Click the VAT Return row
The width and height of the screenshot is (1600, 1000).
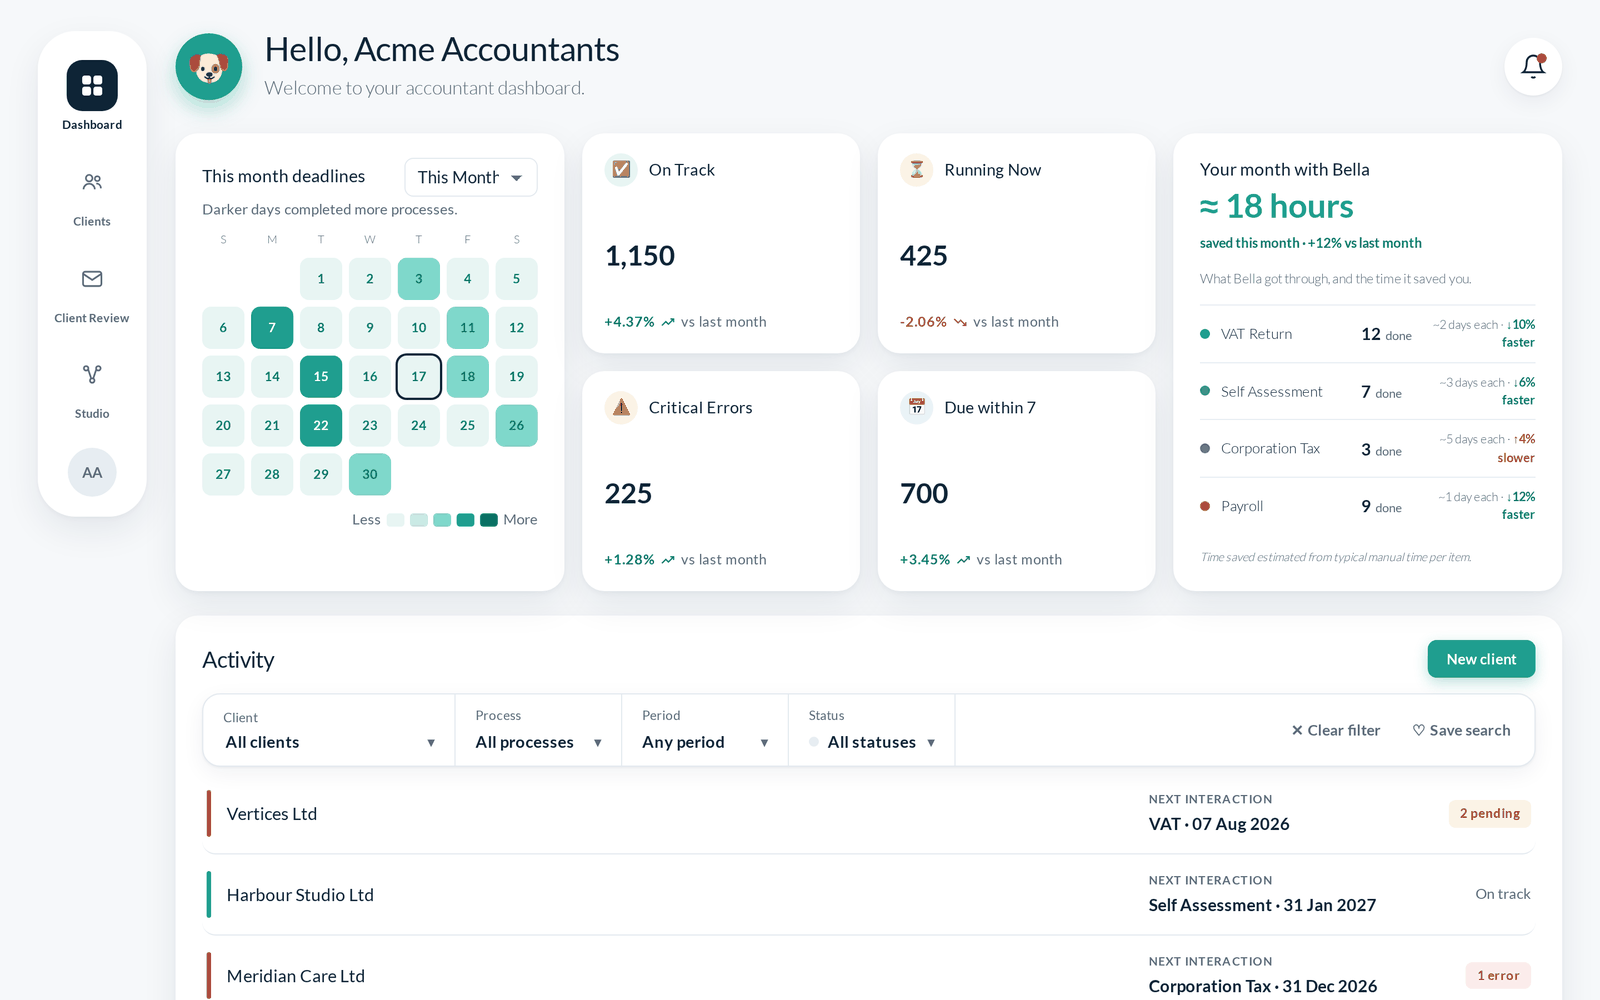coord(1368,334)
